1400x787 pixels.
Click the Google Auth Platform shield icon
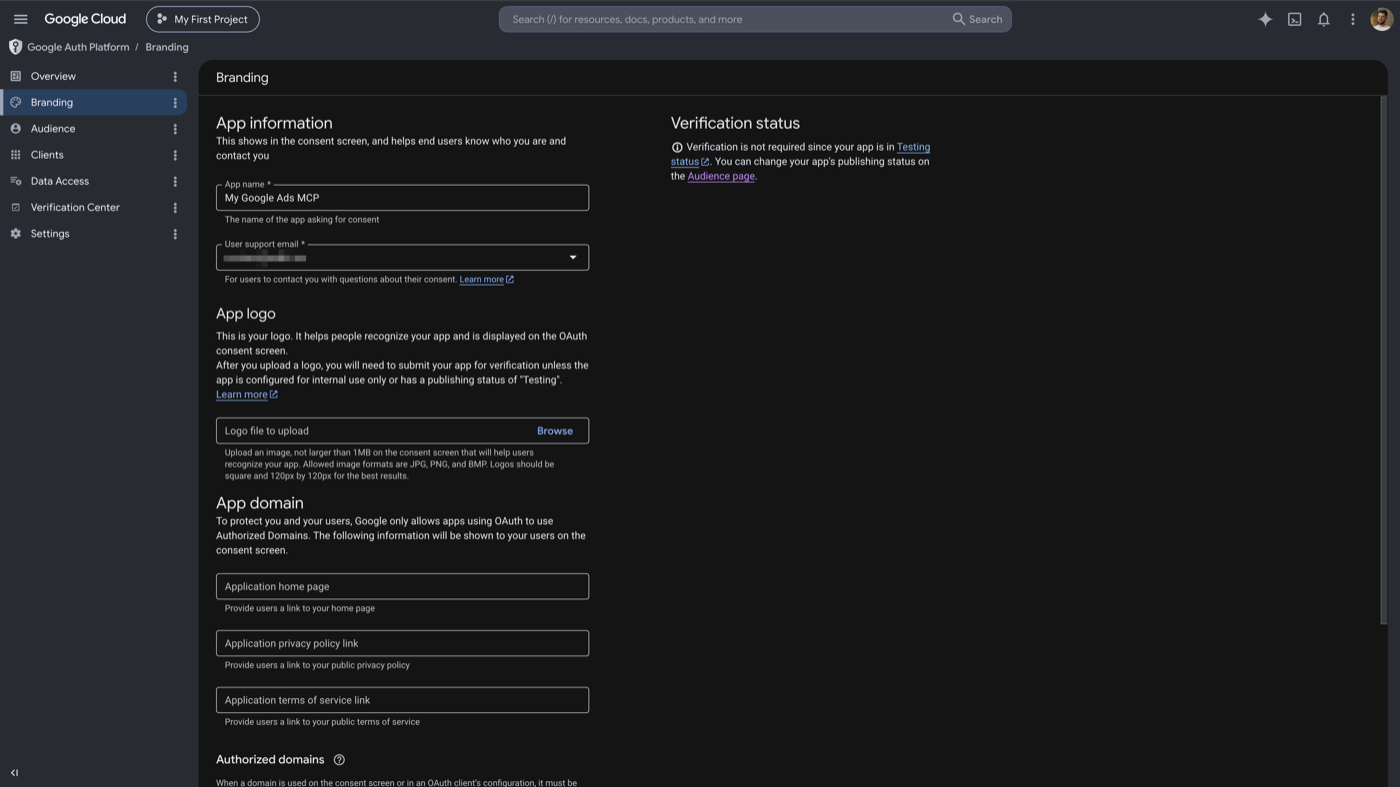tap(15, 47)
